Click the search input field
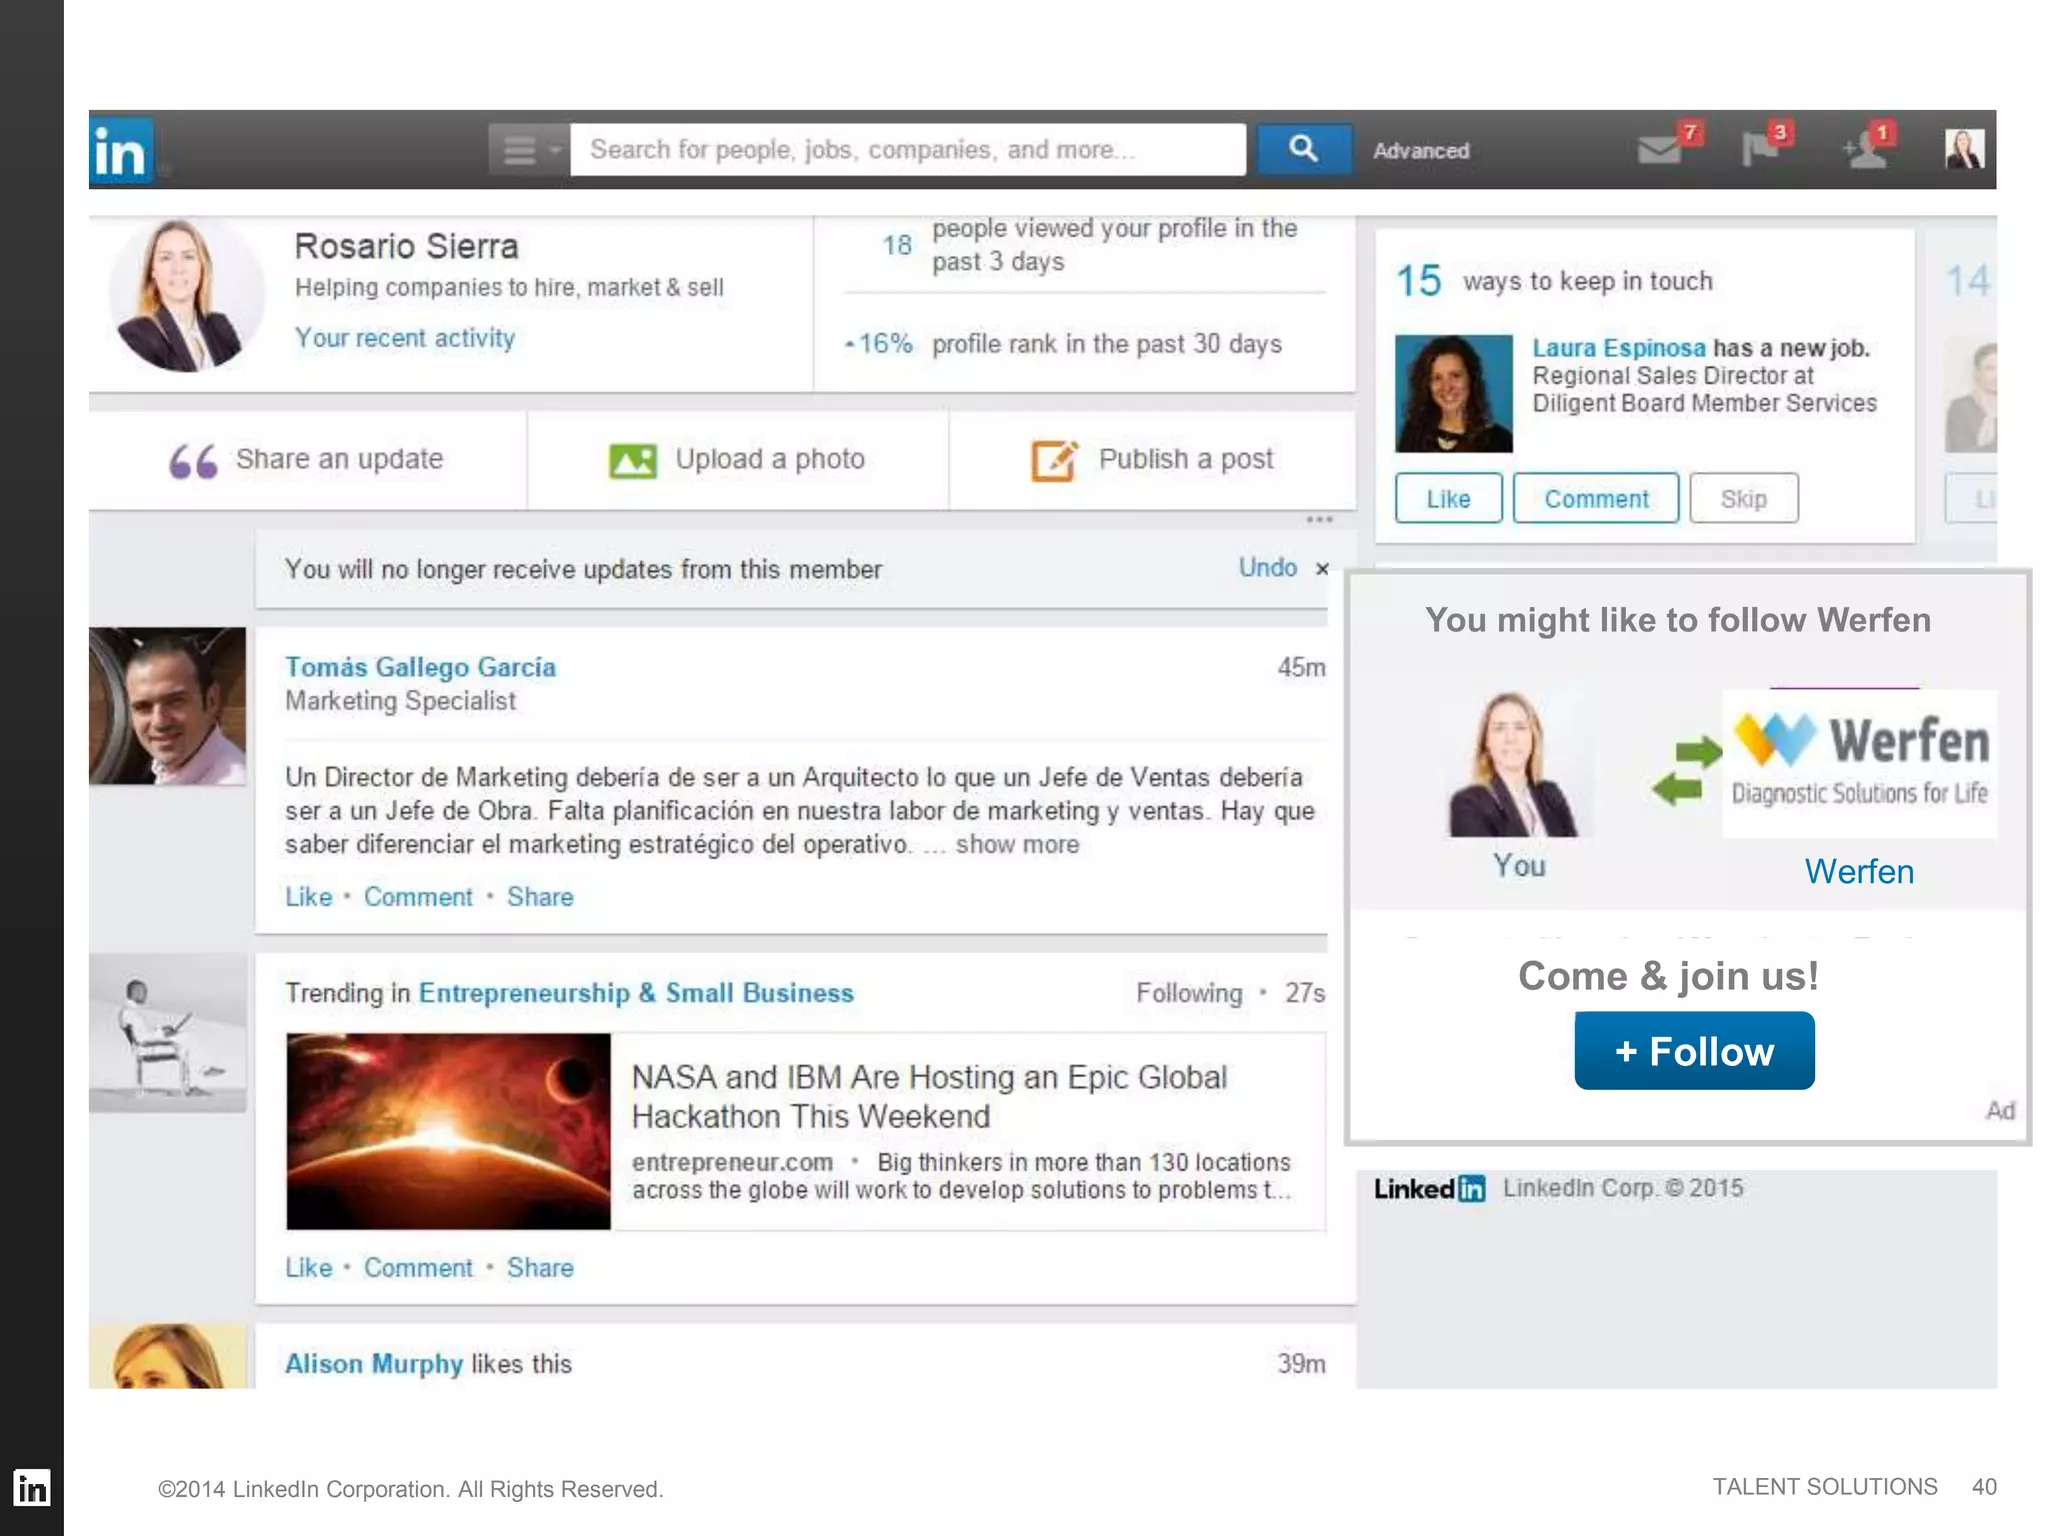The image size is (2048, 1536). click(x=908, y=150)
